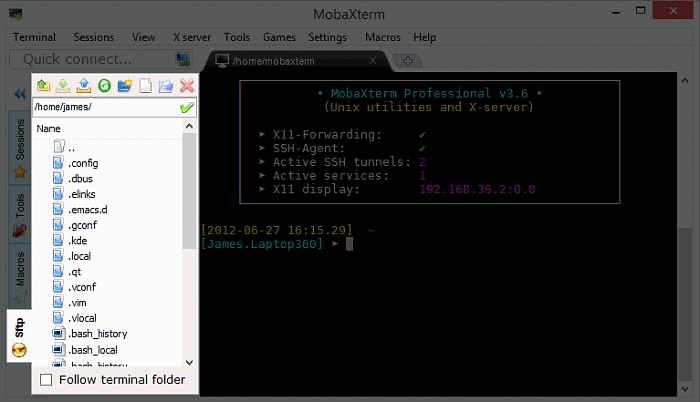Viewport: 700px width, 402px height.
Task: Create new folder icon in SFTP toolbar
Action: 125,85
